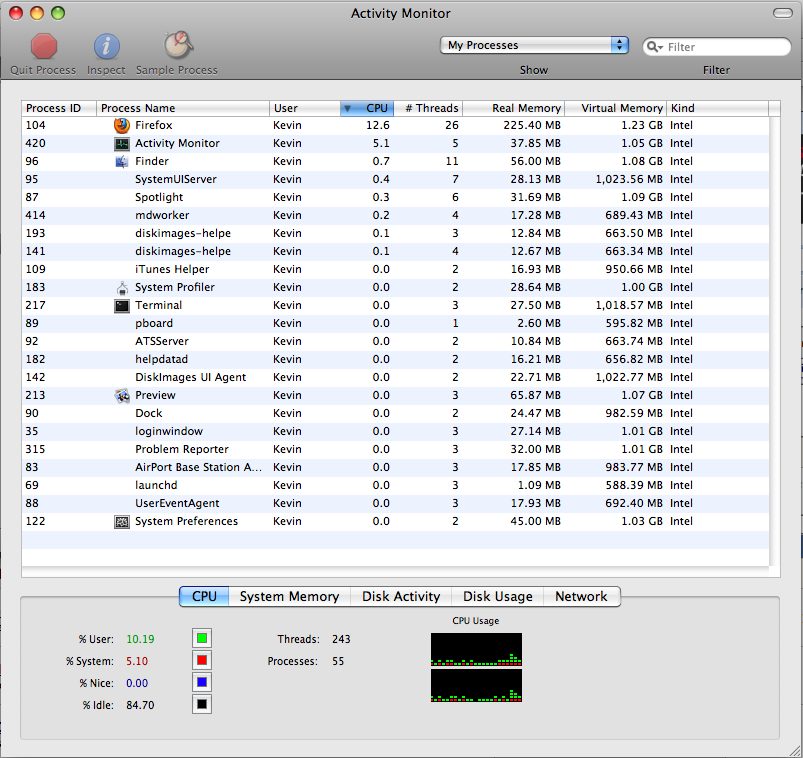Image resolution: width=803 pixels, height=758 pixels.
Task: Click the Inspect info icon
Action: (107, 47)
